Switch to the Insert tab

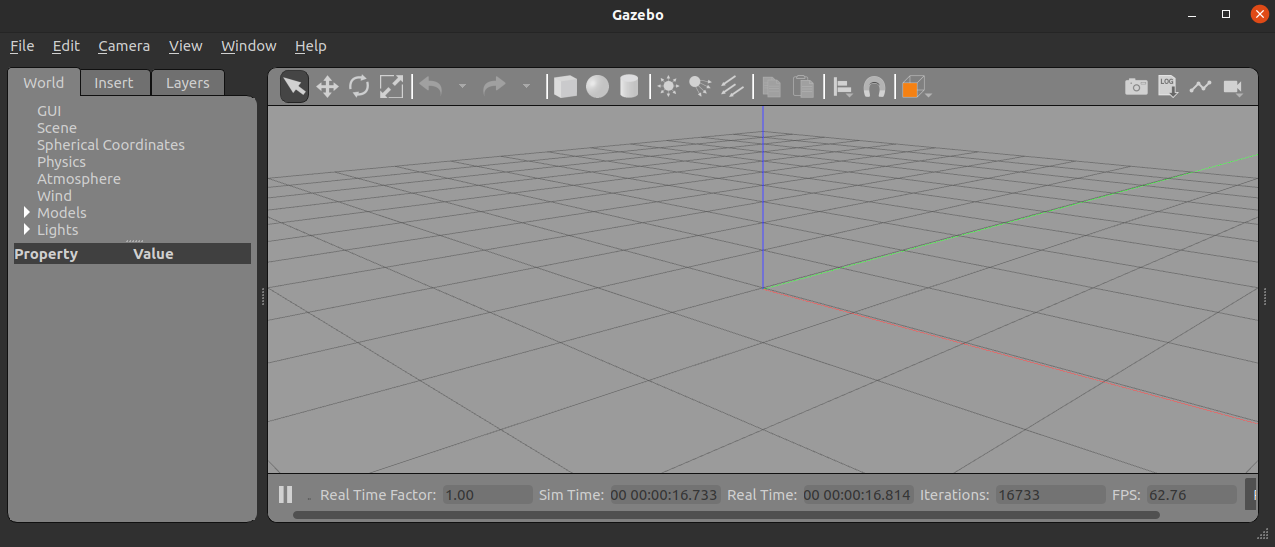(114, 83)
